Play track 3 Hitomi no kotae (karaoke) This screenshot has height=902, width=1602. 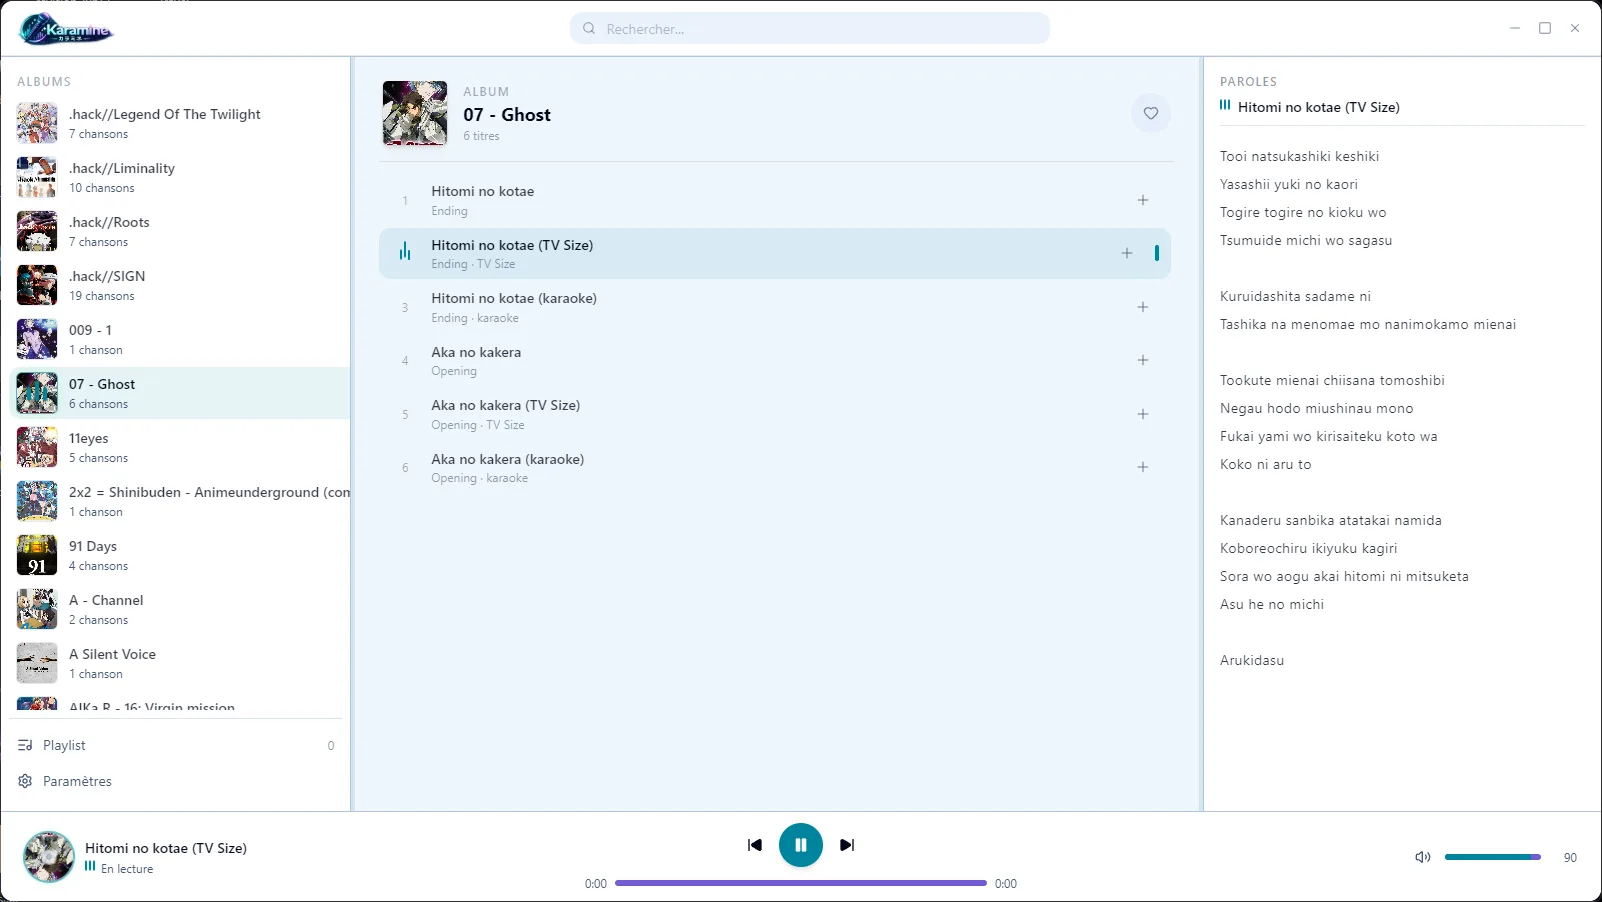(x=775, y=307)
